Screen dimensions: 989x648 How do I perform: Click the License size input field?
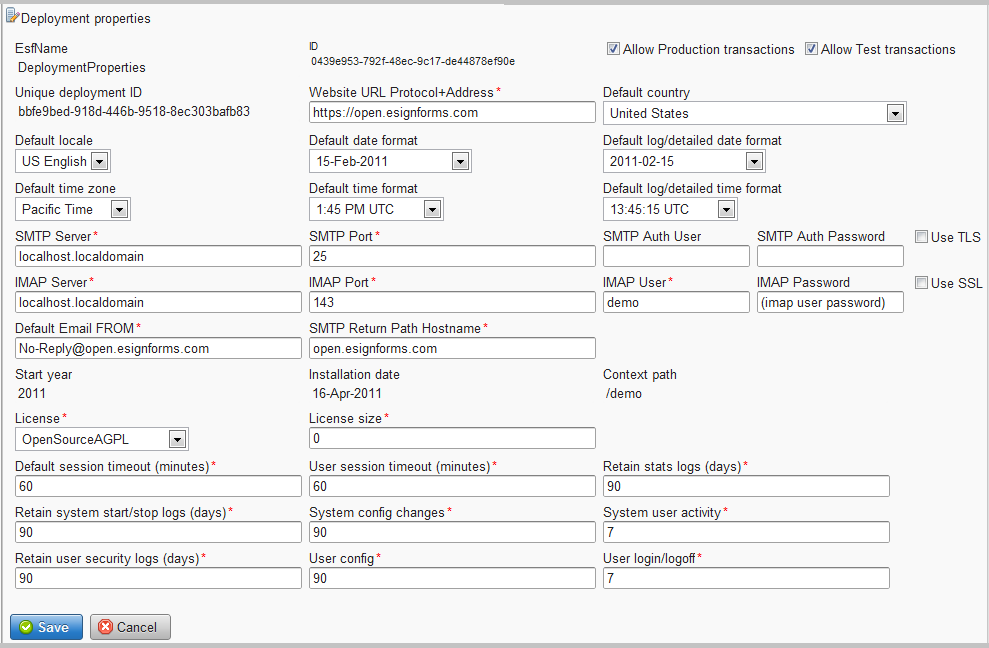tap(452, 438)
